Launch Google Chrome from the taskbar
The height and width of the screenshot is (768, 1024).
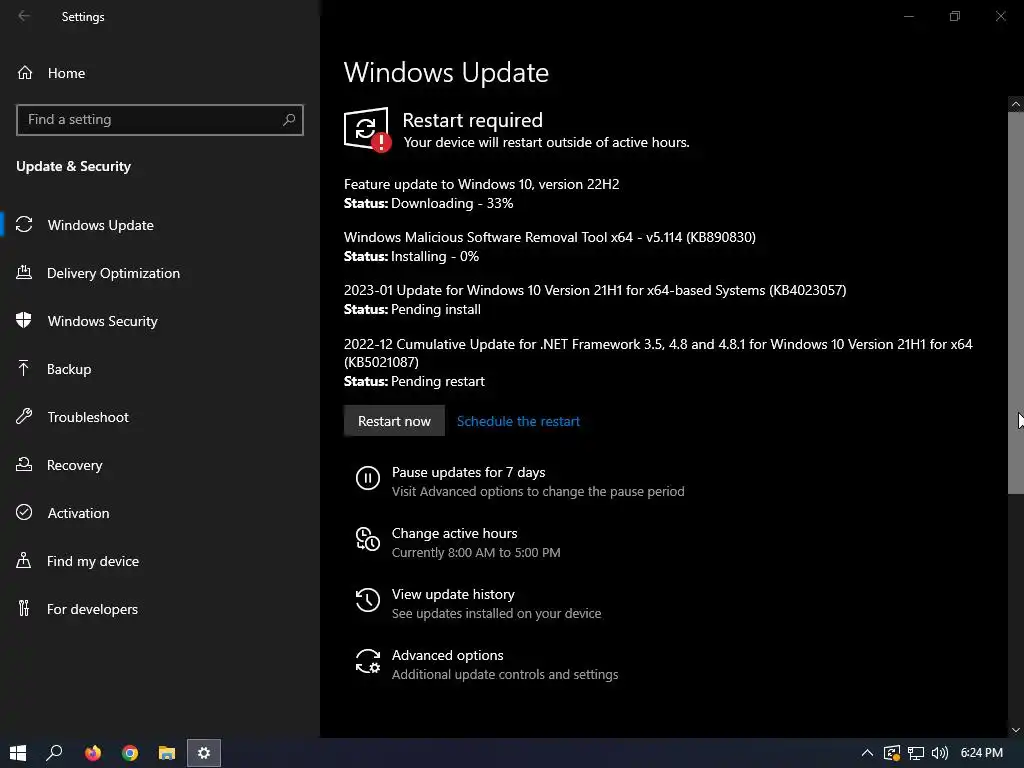[130, 753]
